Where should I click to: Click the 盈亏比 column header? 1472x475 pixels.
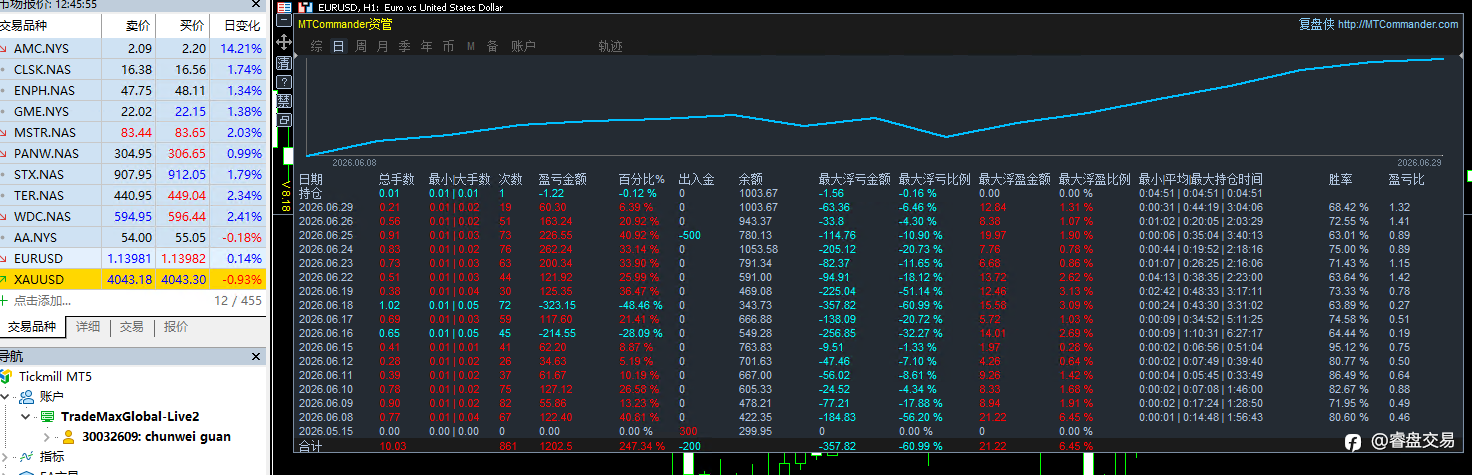pos(1406,179)
